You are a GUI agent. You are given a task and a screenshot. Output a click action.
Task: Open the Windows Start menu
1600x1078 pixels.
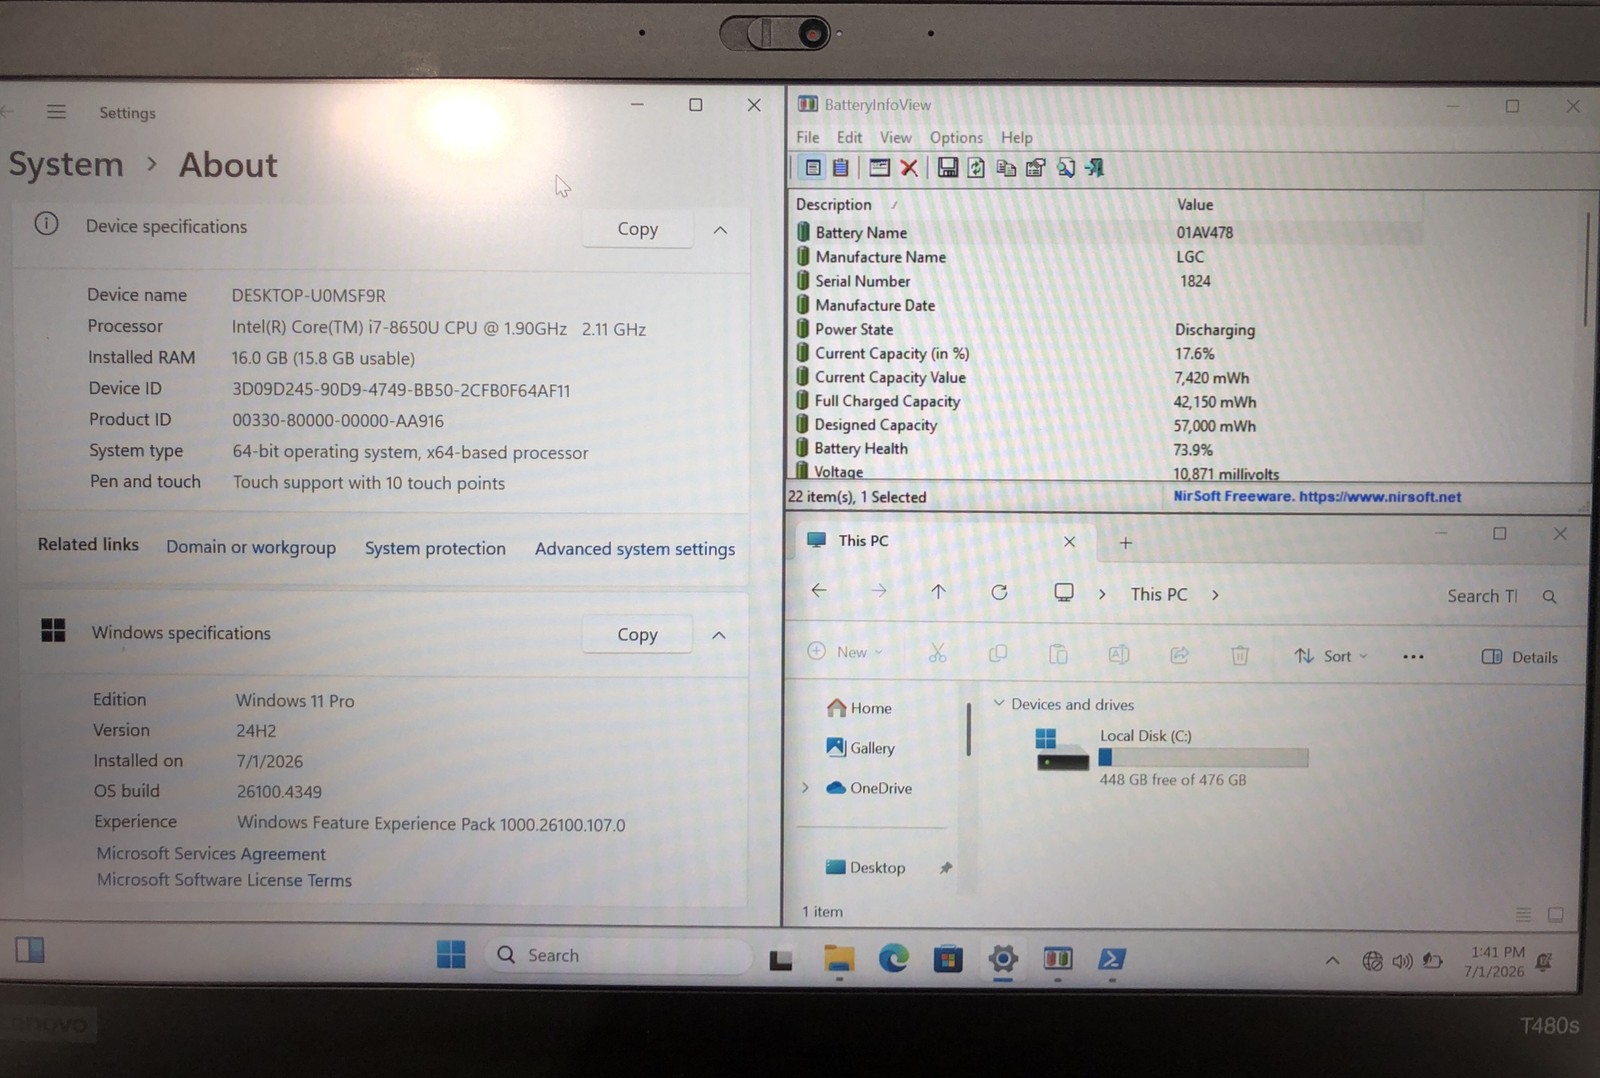point(451,955)
